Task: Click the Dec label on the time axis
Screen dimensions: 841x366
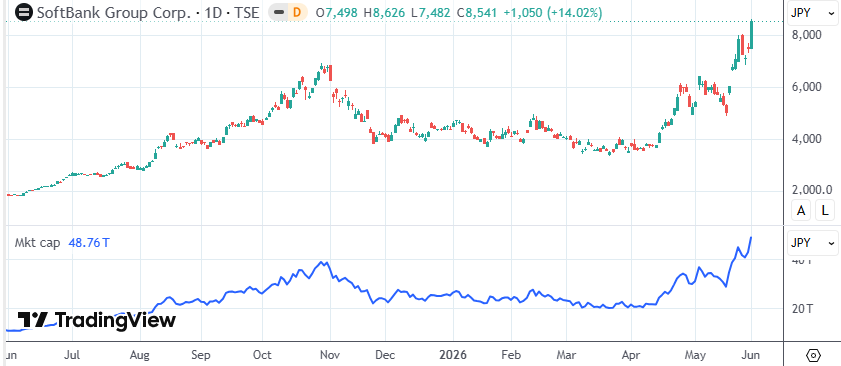Action: (x=385, y=355)
